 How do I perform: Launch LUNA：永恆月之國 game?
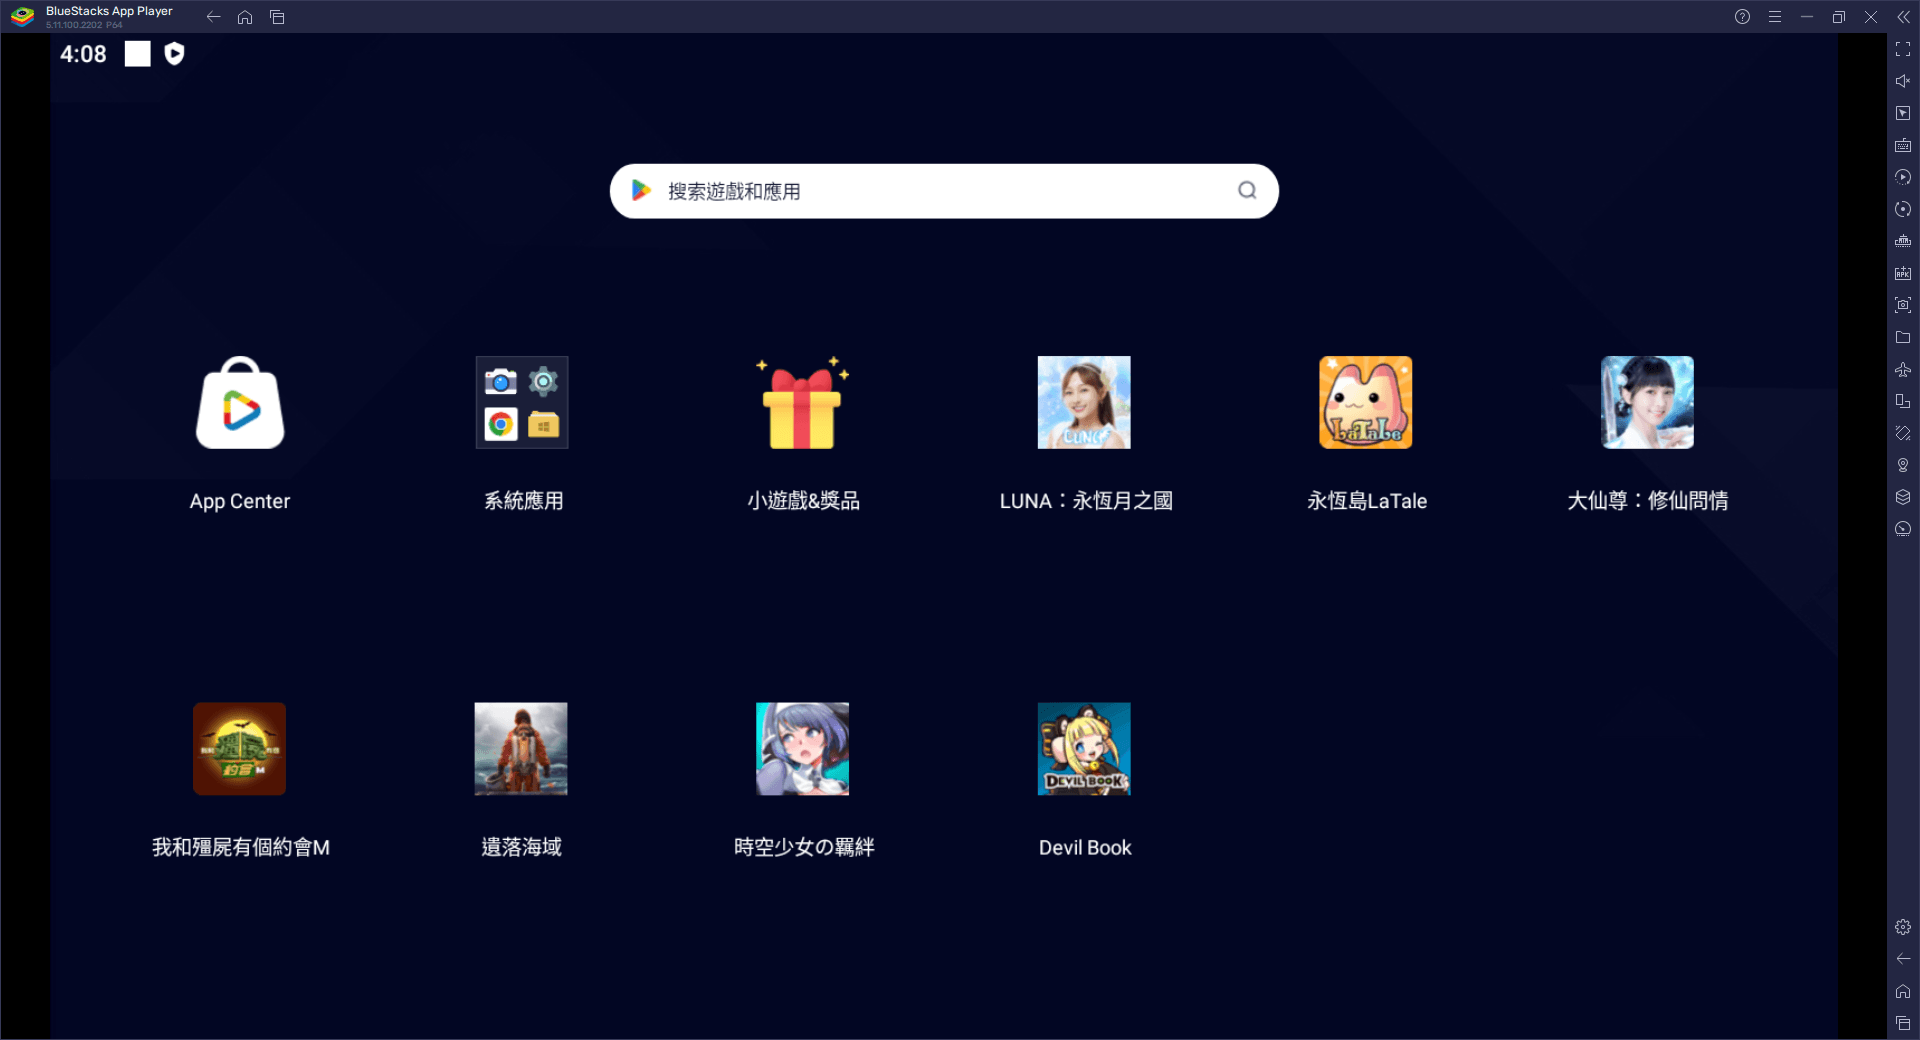tap(1084, 403)
